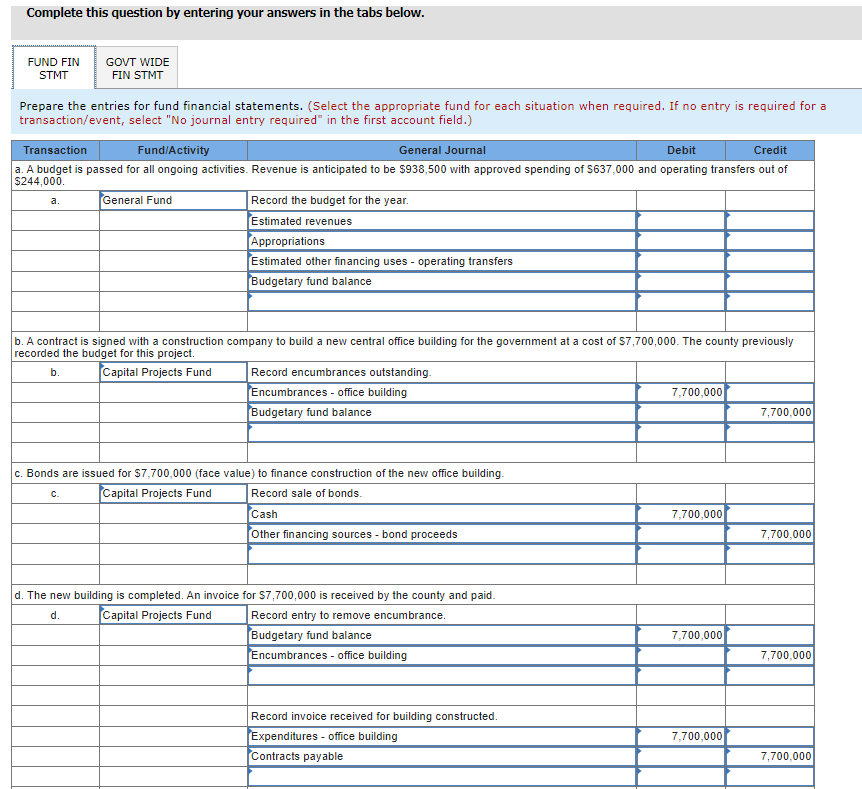Click credit field for Estimated other financing uses
This screenshot has height=789, width=862.
(x=770, y=261)
